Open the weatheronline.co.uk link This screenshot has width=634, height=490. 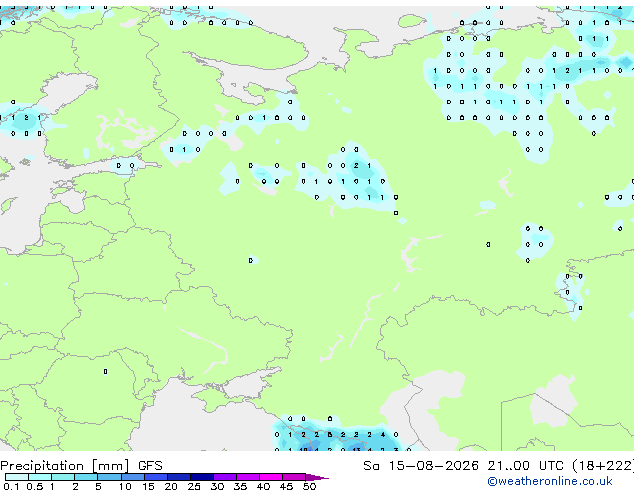[550, 481]
